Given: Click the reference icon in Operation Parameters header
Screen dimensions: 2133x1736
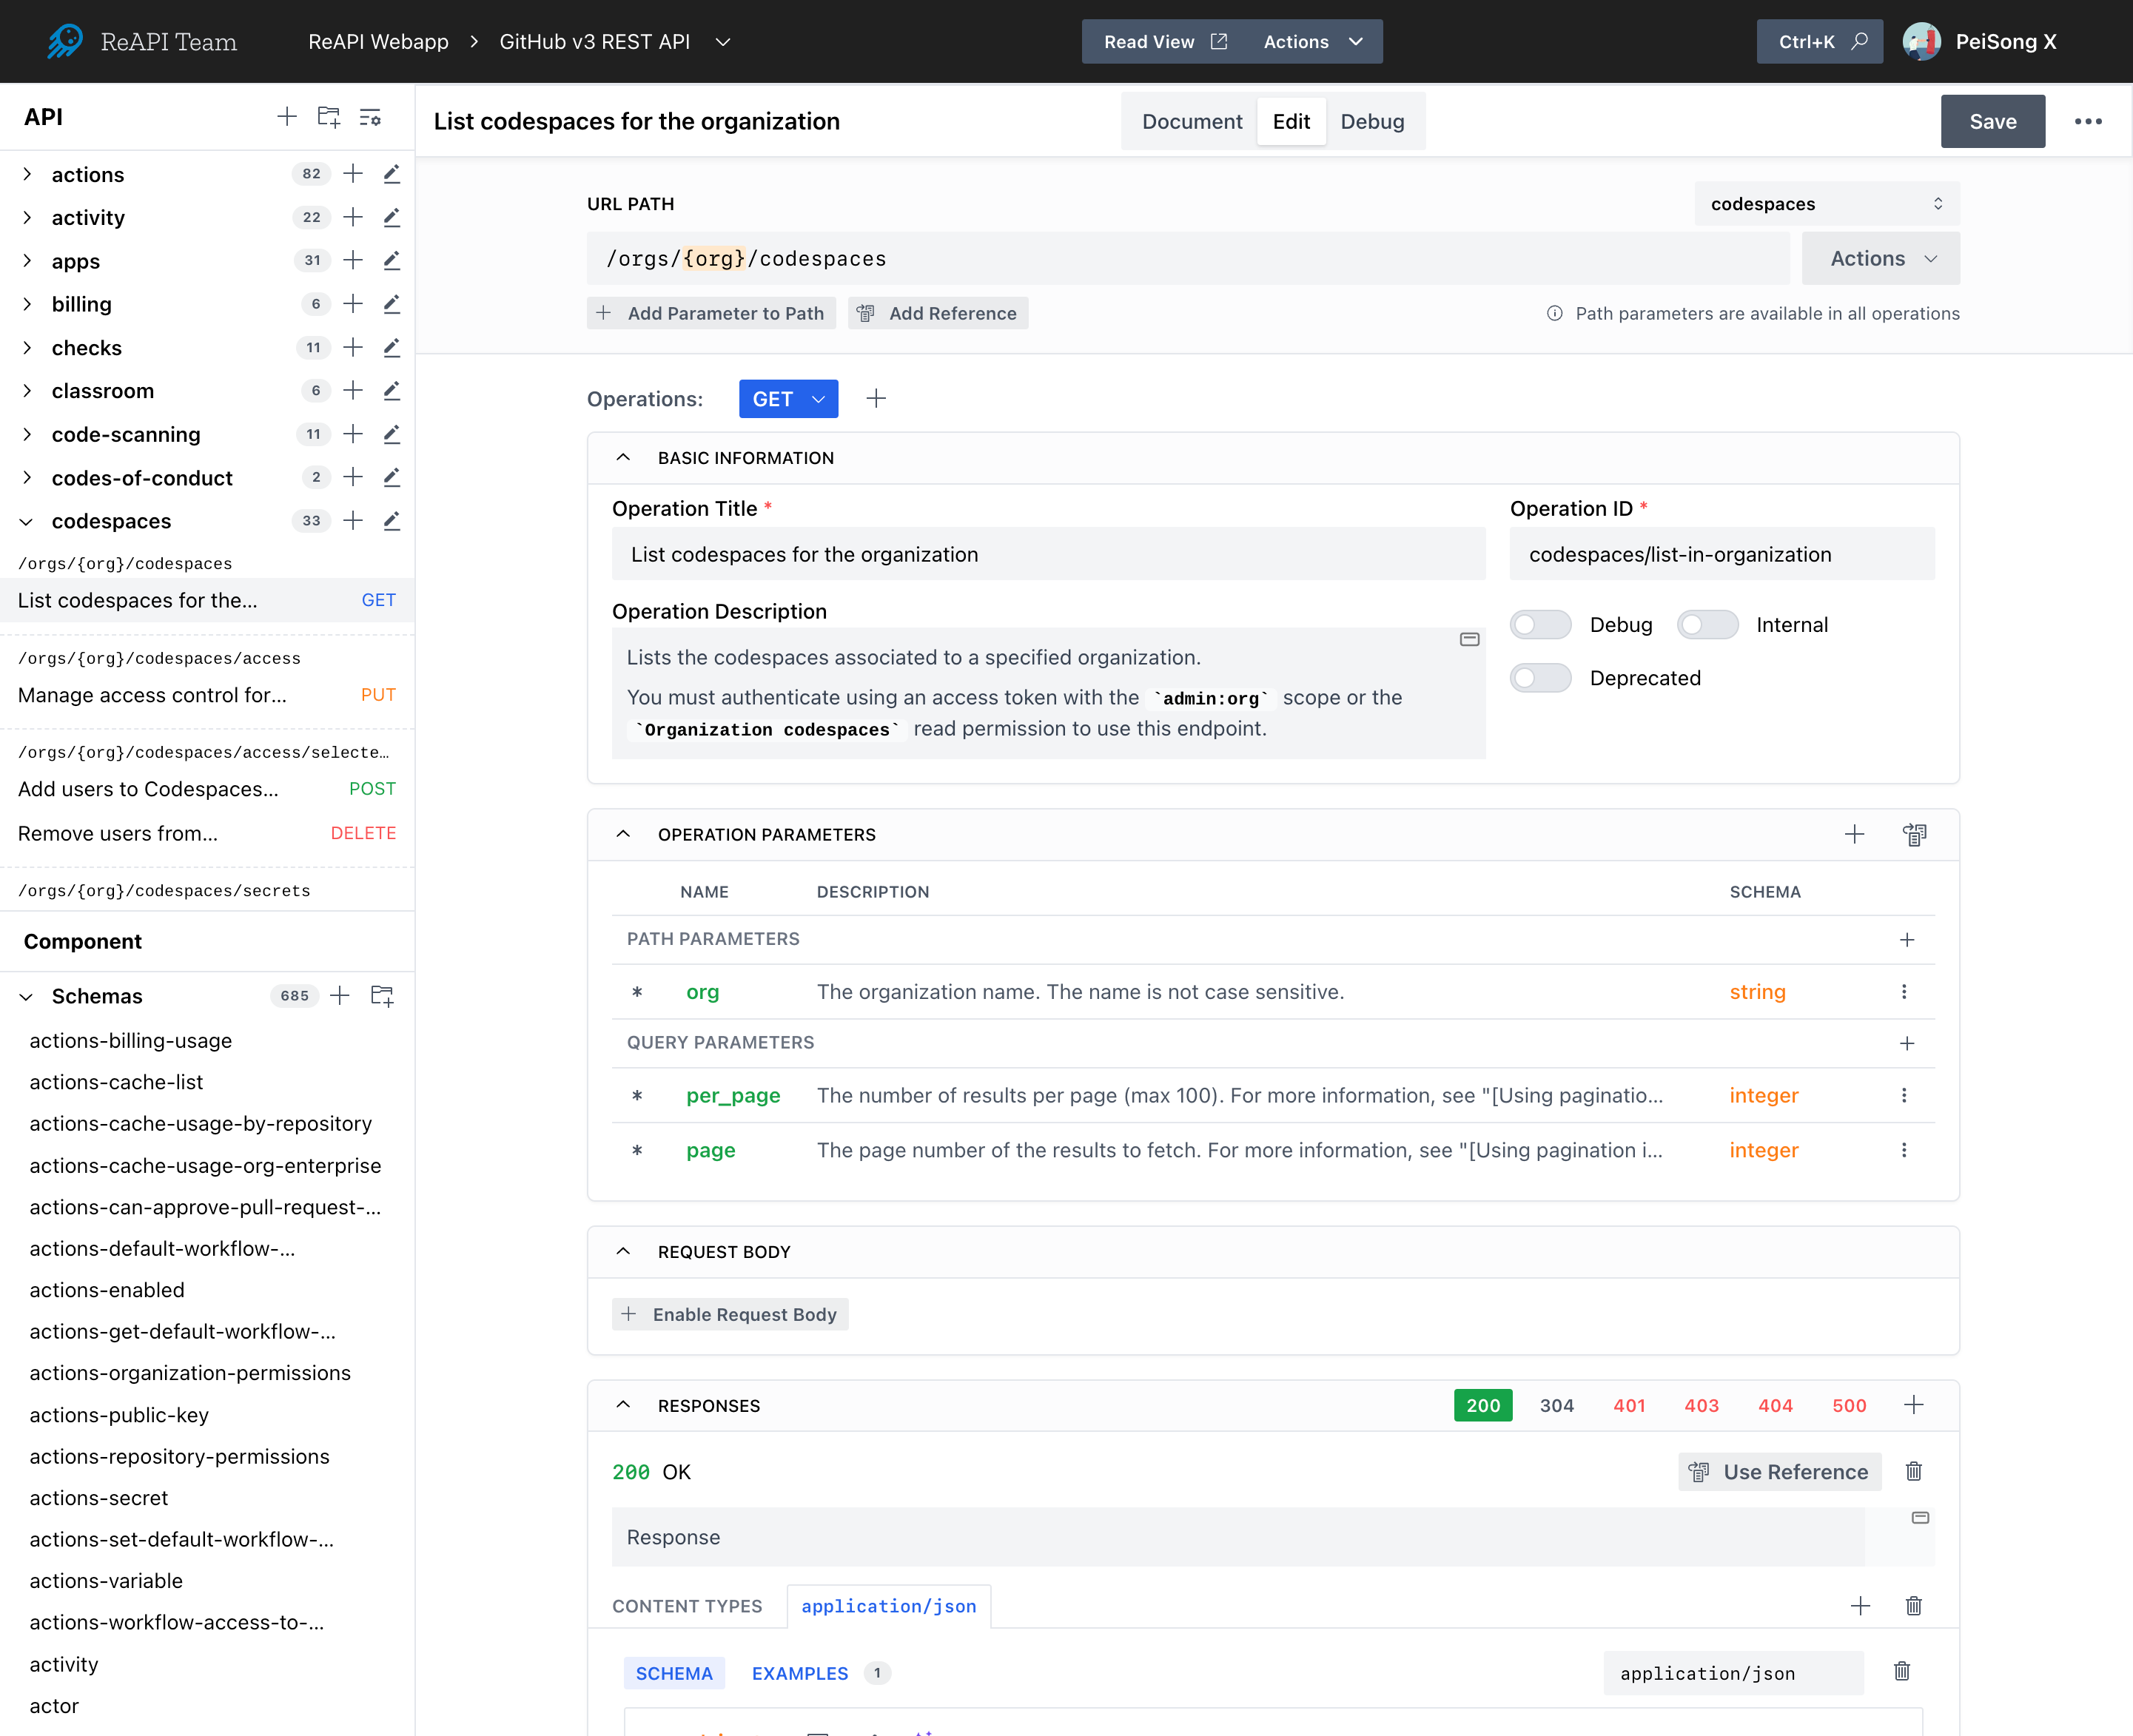Looking at the screenshot, I should [1914, 834].
